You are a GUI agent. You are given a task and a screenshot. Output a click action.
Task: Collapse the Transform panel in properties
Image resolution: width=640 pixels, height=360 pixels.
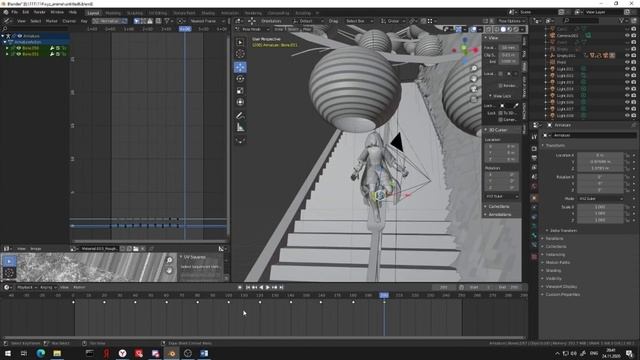pyautogui.click(x=555, y=145)
